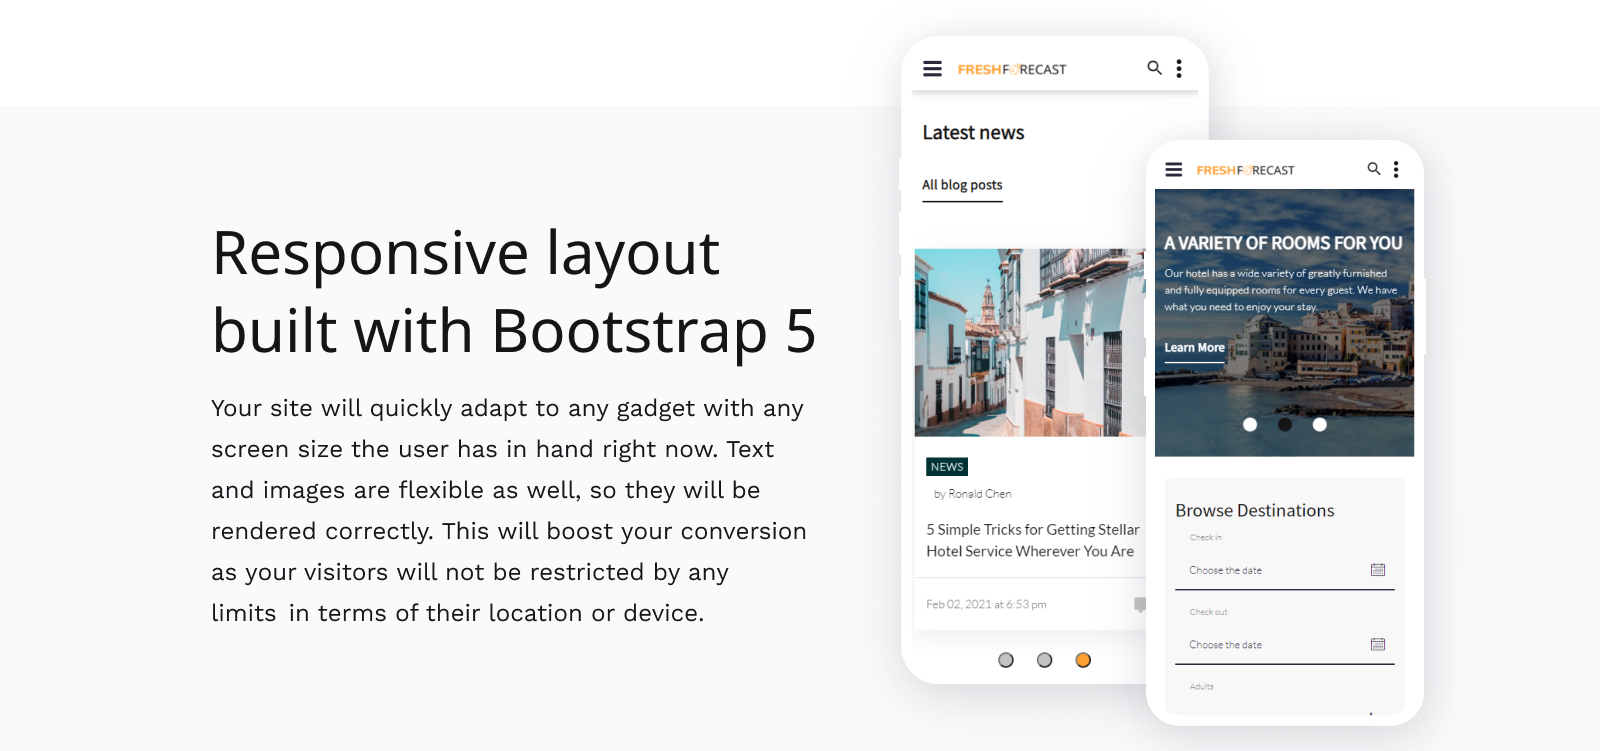Click comment icon on blog post card
Viewport: 1600px width, 751px height.
1140,605
